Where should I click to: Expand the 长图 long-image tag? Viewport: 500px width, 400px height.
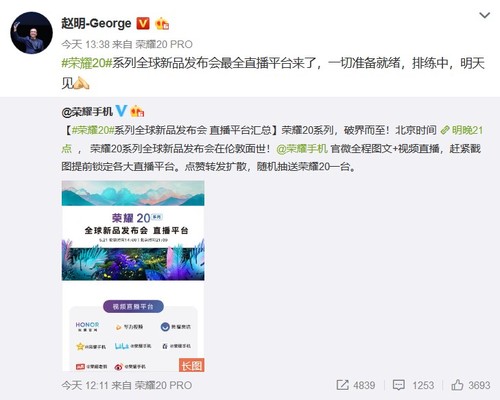coord(192,365)
